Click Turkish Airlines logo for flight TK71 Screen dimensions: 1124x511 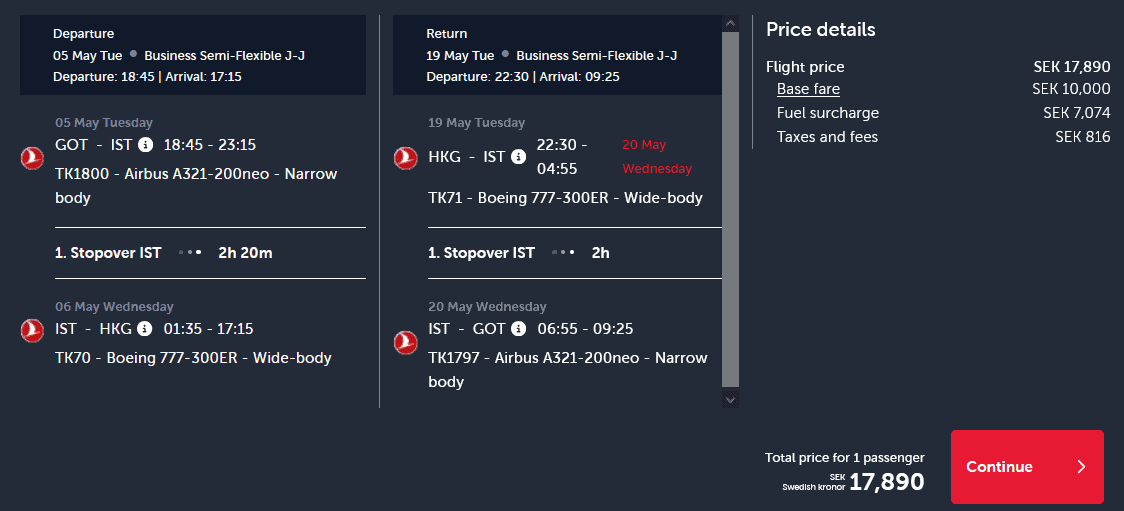click(405, 158)
